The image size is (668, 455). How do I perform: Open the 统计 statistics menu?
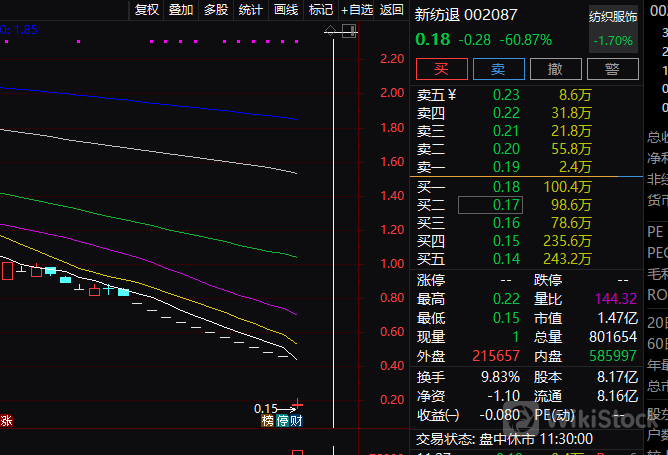tap(251, 10)
